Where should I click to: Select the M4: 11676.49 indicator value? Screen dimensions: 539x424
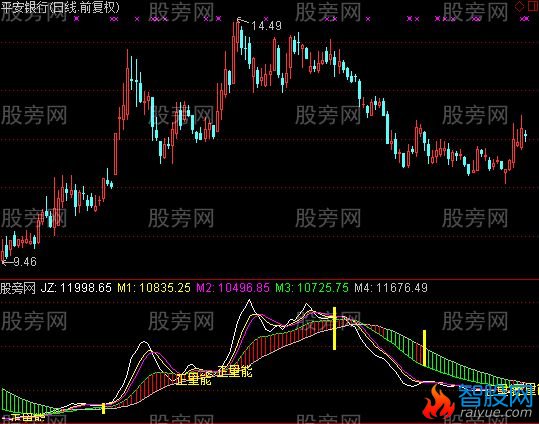pos(391,288)
